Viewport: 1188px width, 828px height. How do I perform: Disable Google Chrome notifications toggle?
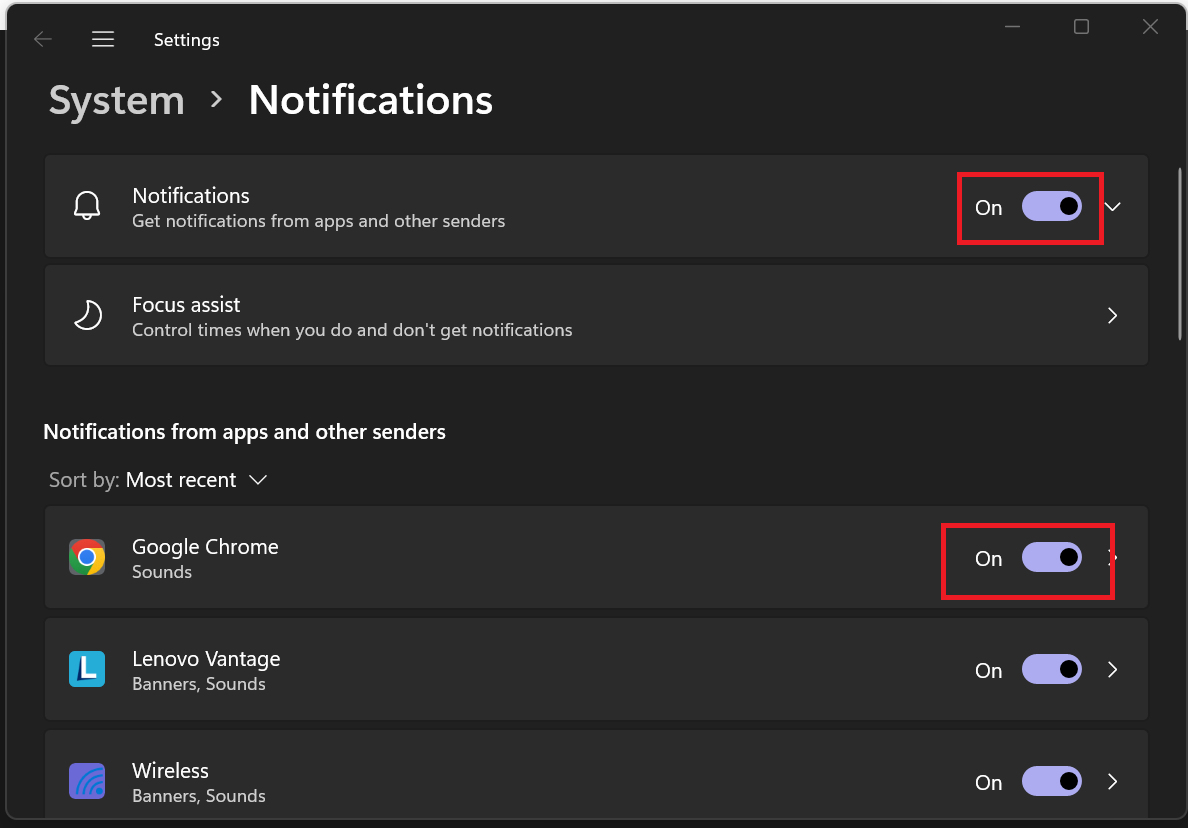tap(1051, 558)
